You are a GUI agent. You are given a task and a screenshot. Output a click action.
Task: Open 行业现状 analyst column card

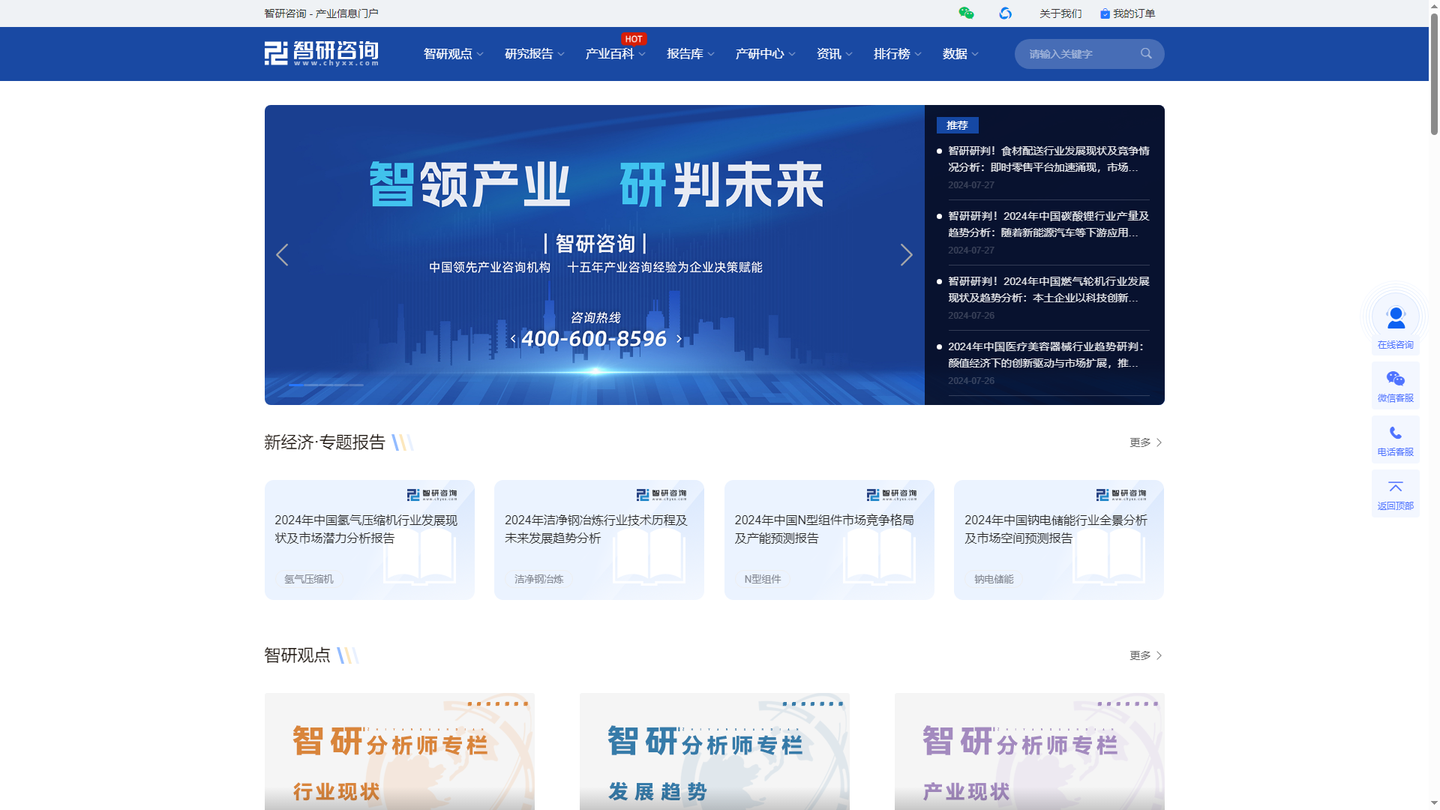click(399, 751)
